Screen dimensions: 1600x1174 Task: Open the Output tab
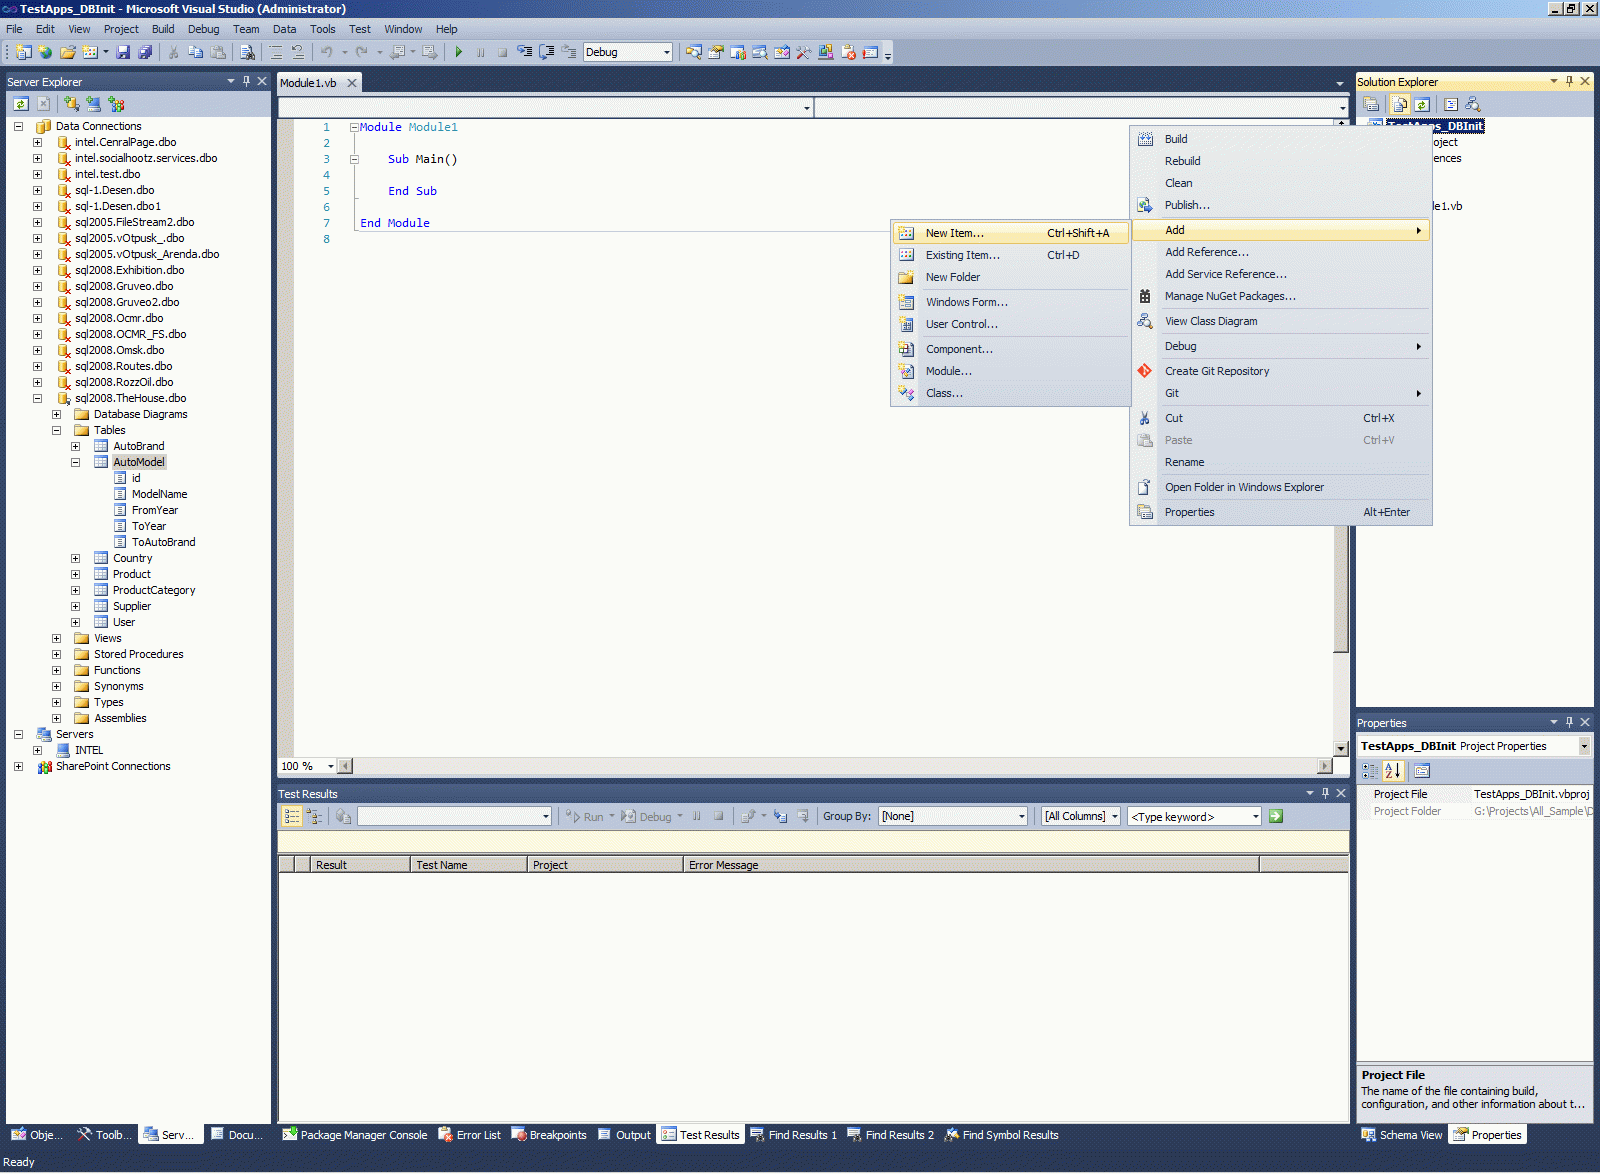tap(625, 1135)
